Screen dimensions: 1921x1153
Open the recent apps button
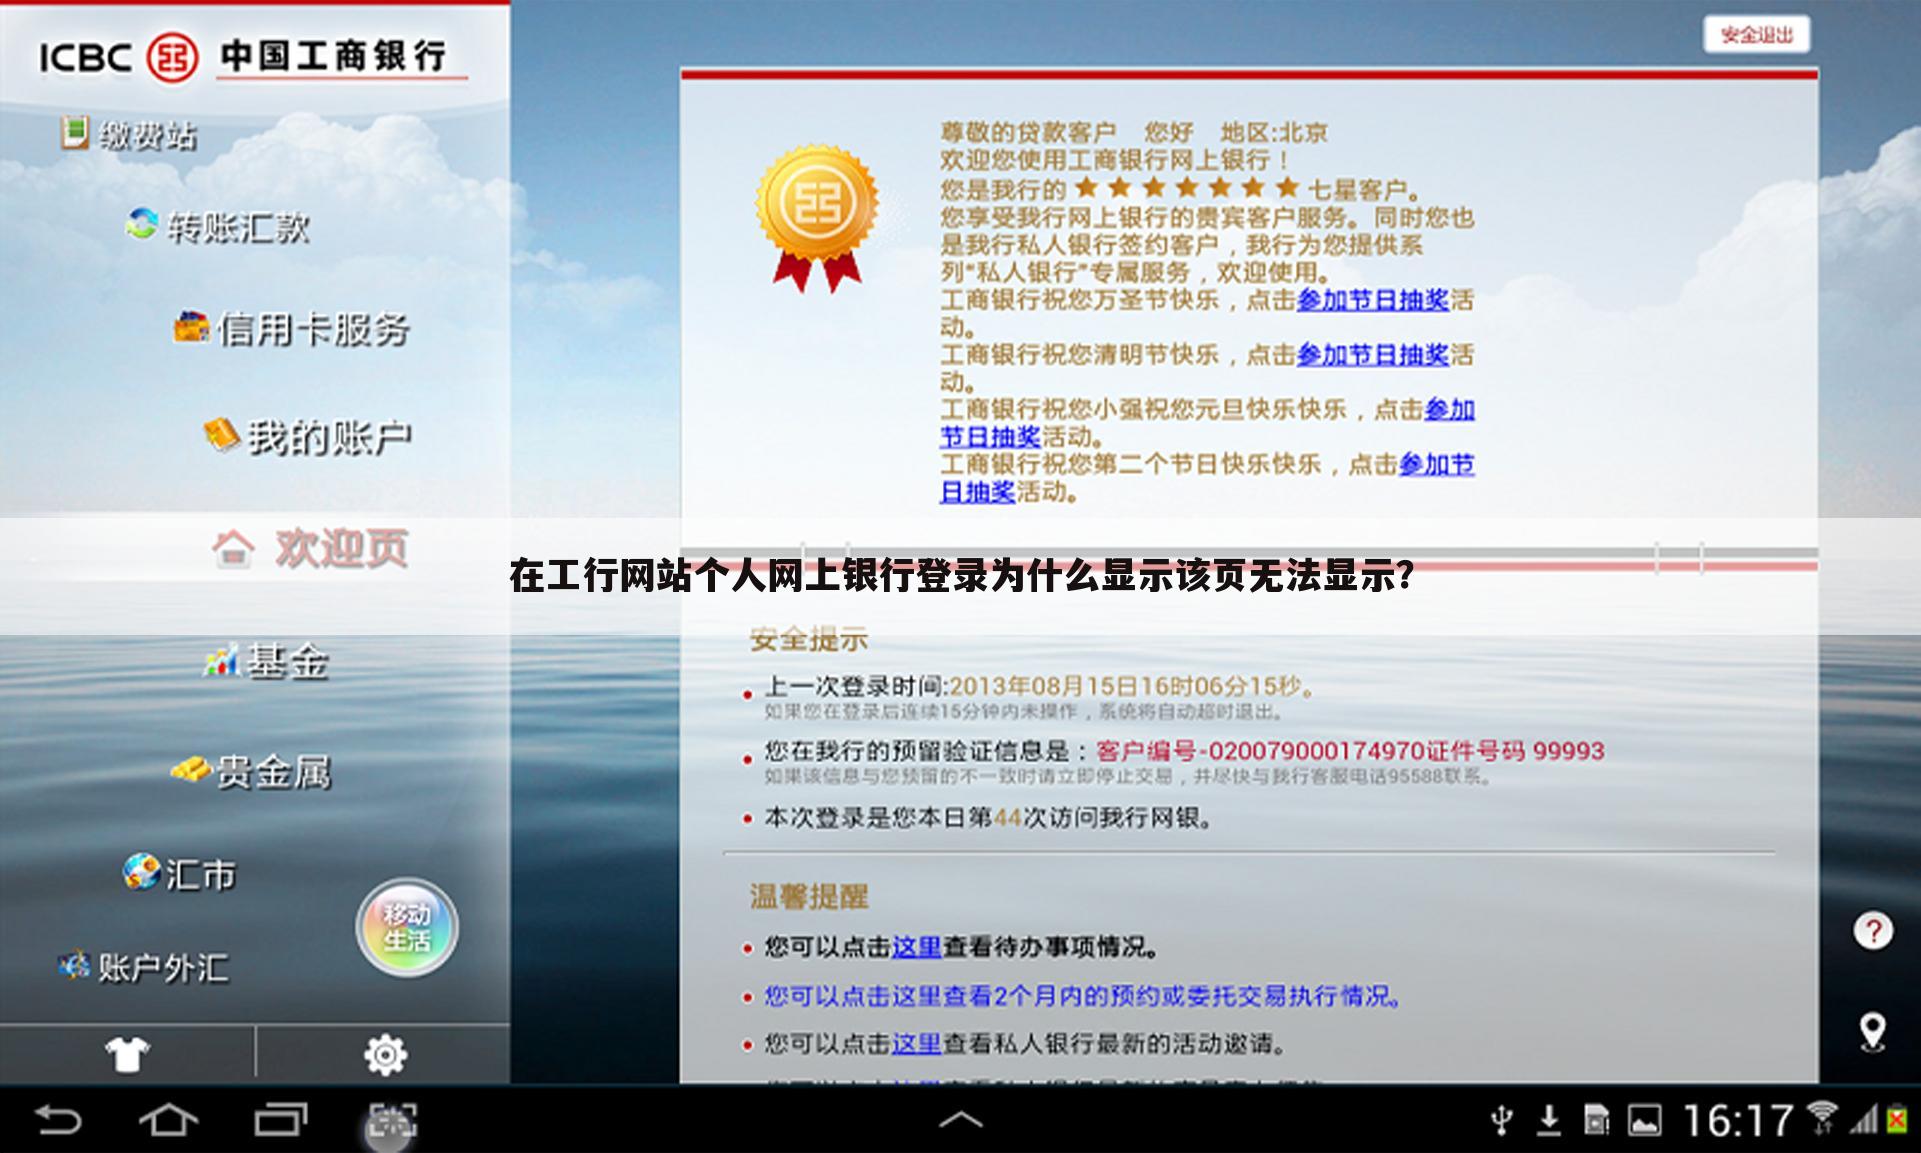click(x=280, y=1119)
